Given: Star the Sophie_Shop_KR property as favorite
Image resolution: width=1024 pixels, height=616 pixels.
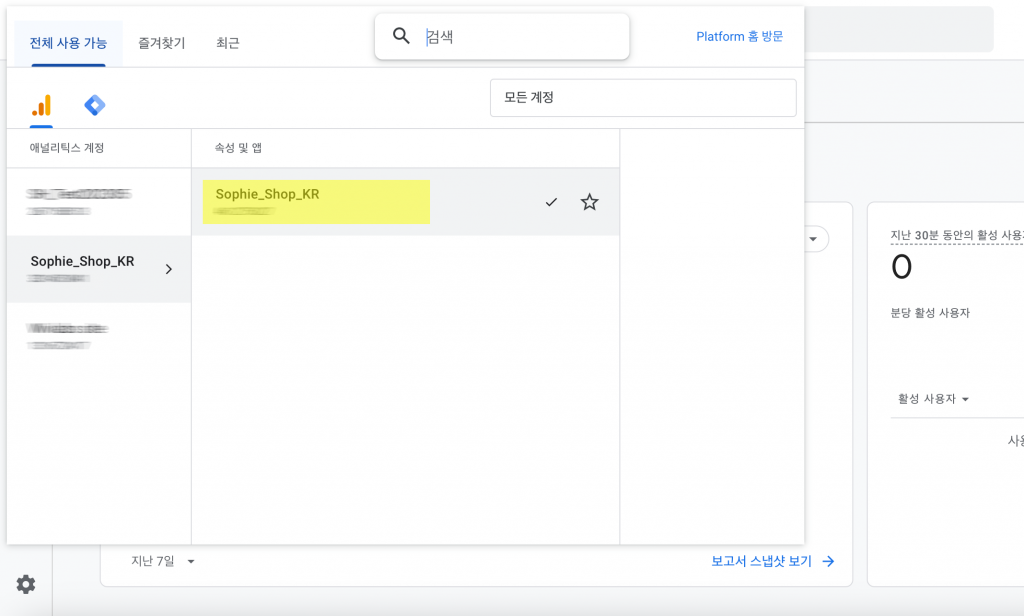Looking at the screenshot, I should pos(589,202).
